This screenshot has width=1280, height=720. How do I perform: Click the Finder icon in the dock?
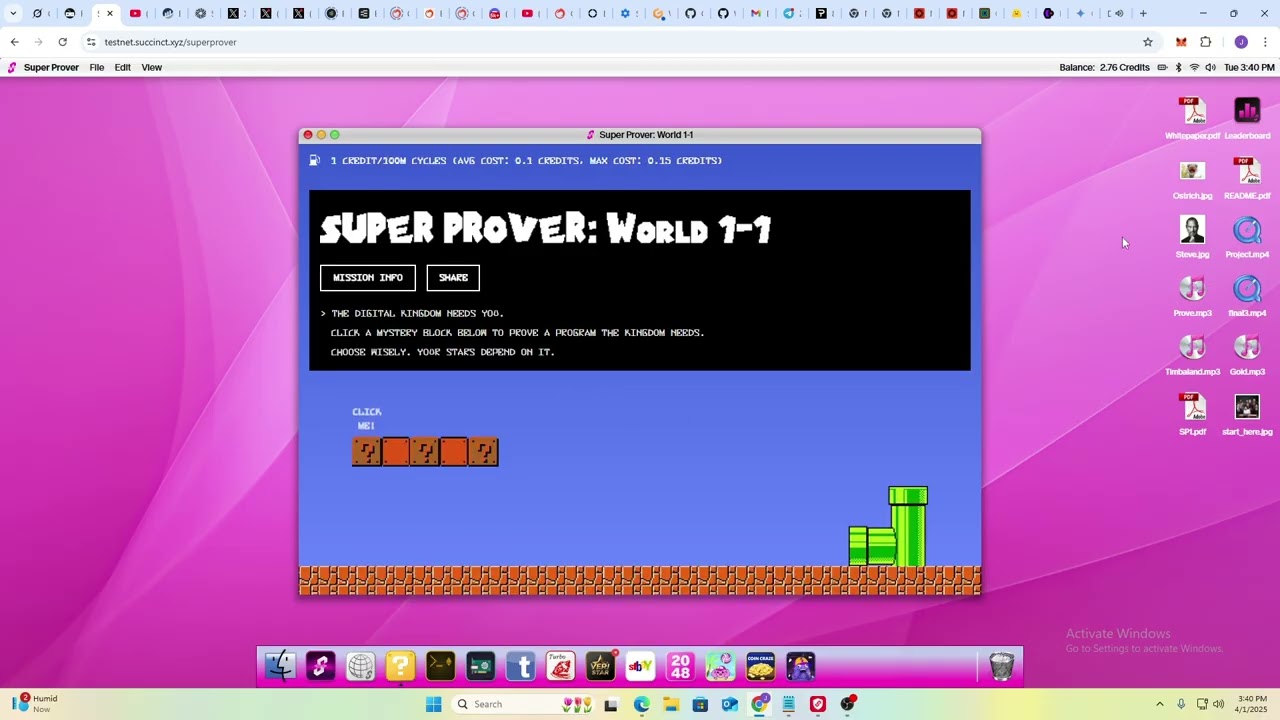(281, 666)
